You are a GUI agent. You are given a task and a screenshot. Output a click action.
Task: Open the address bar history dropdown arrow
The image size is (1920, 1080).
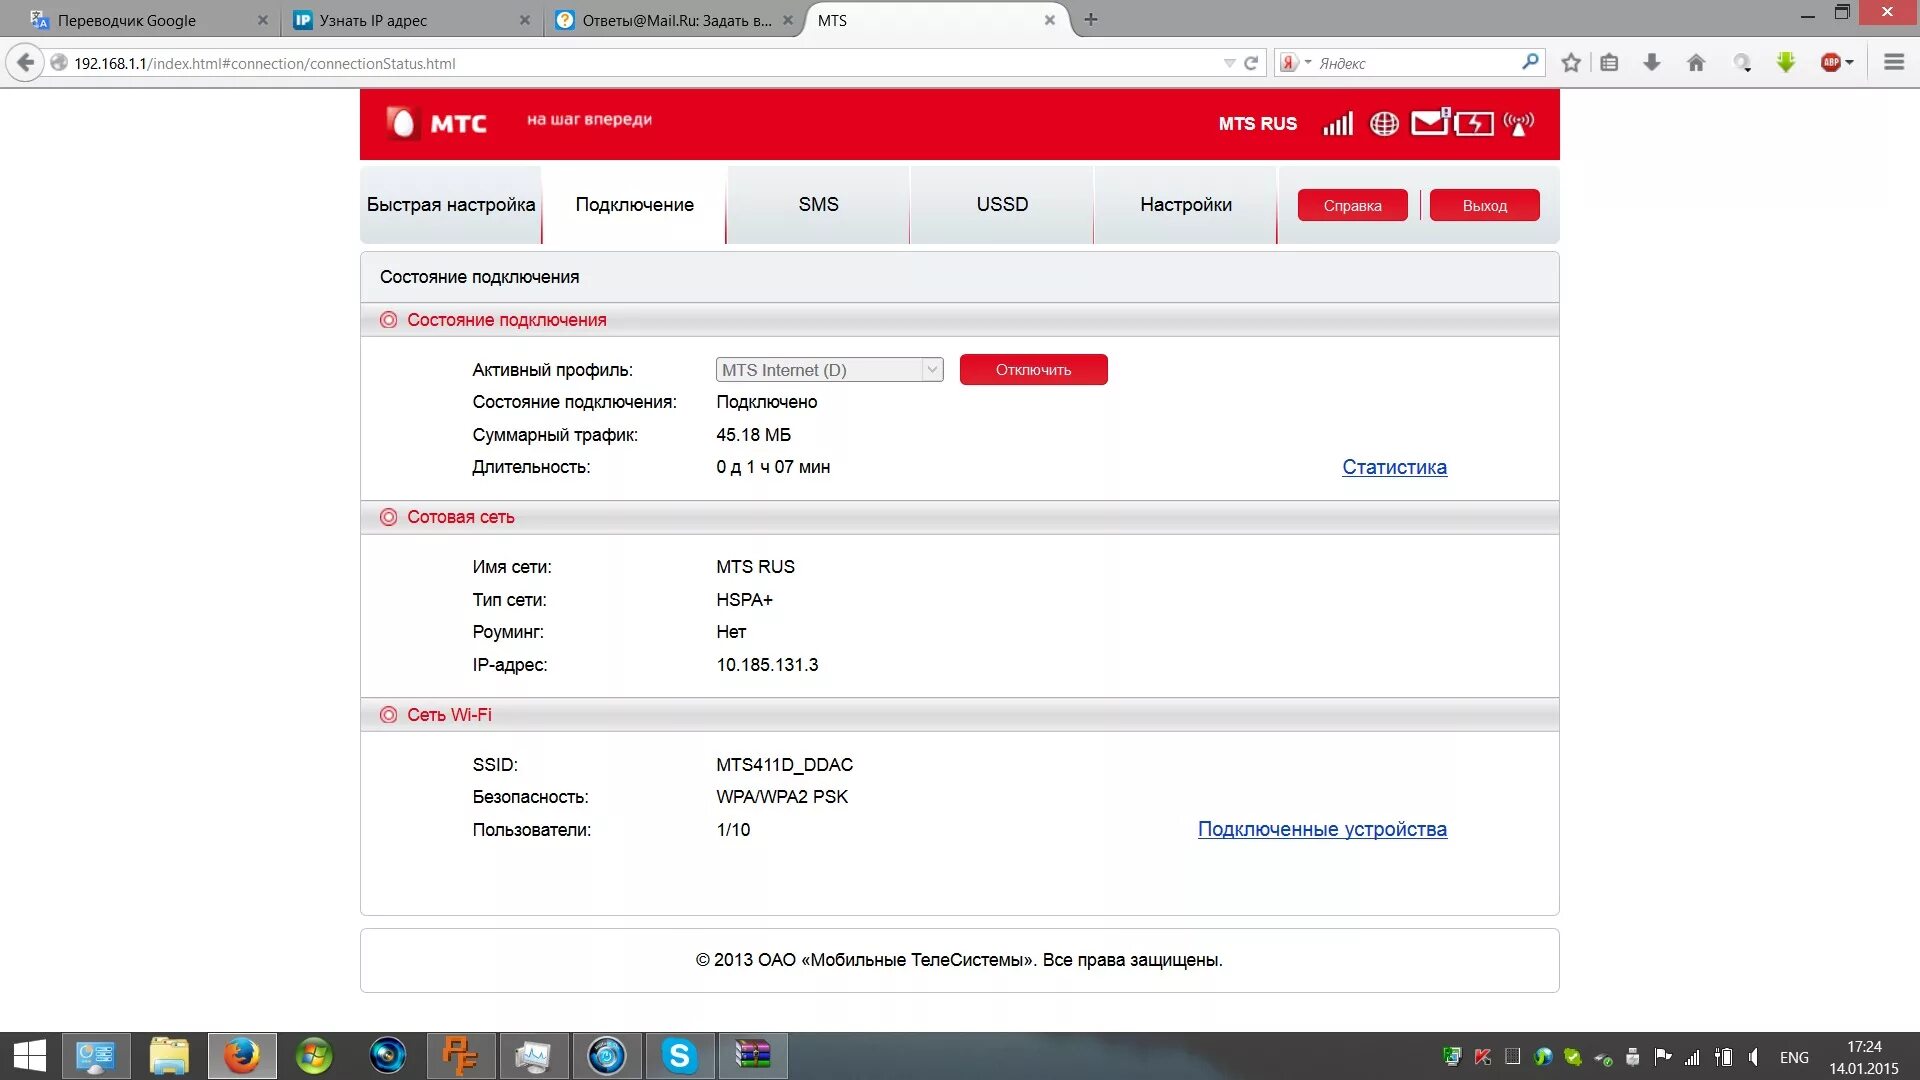coord(1229,63)
